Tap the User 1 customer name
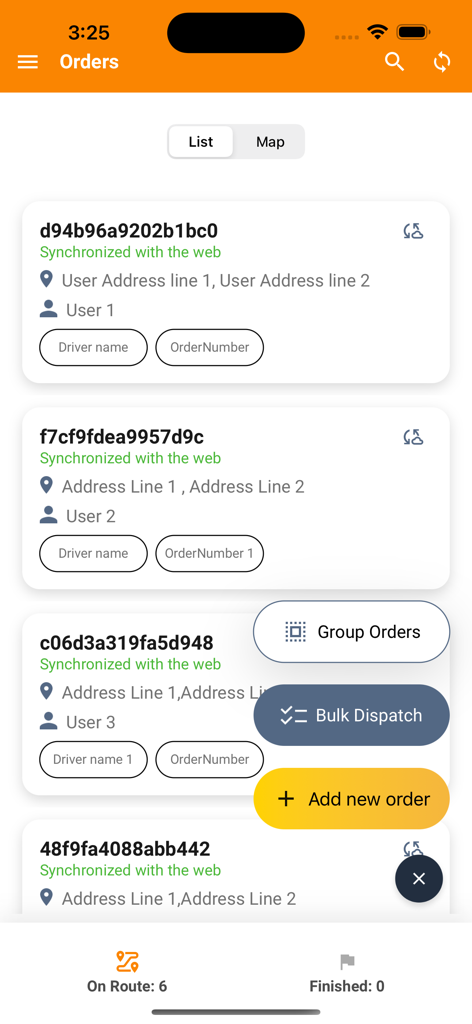The image size is (472, 1024). click(x=90, y=310)
